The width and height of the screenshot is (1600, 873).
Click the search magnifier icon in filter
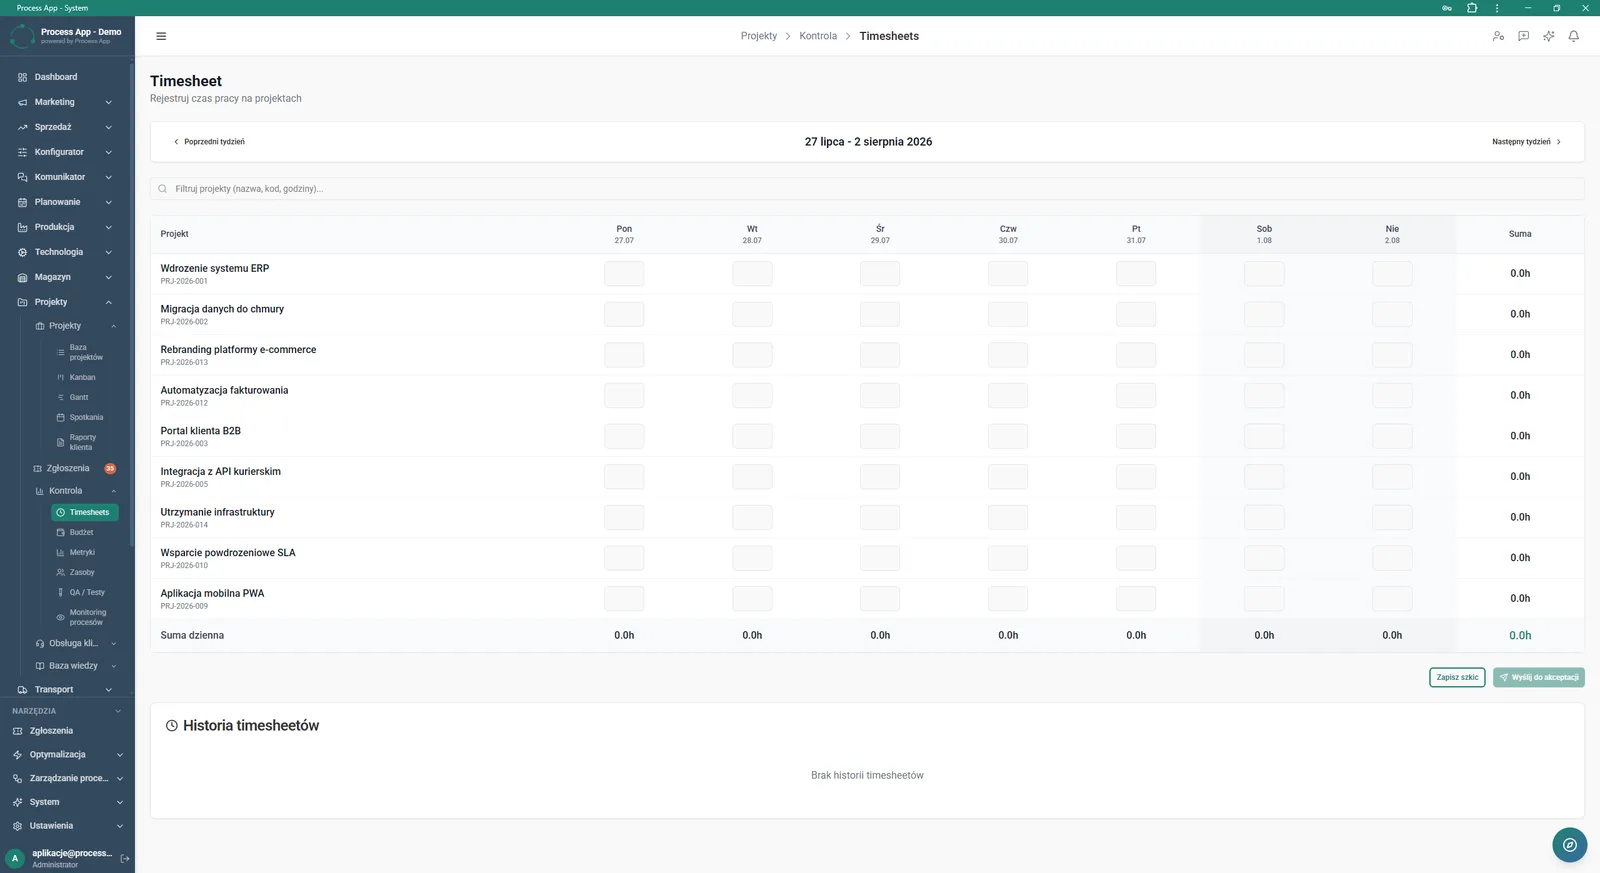point(162,188)
